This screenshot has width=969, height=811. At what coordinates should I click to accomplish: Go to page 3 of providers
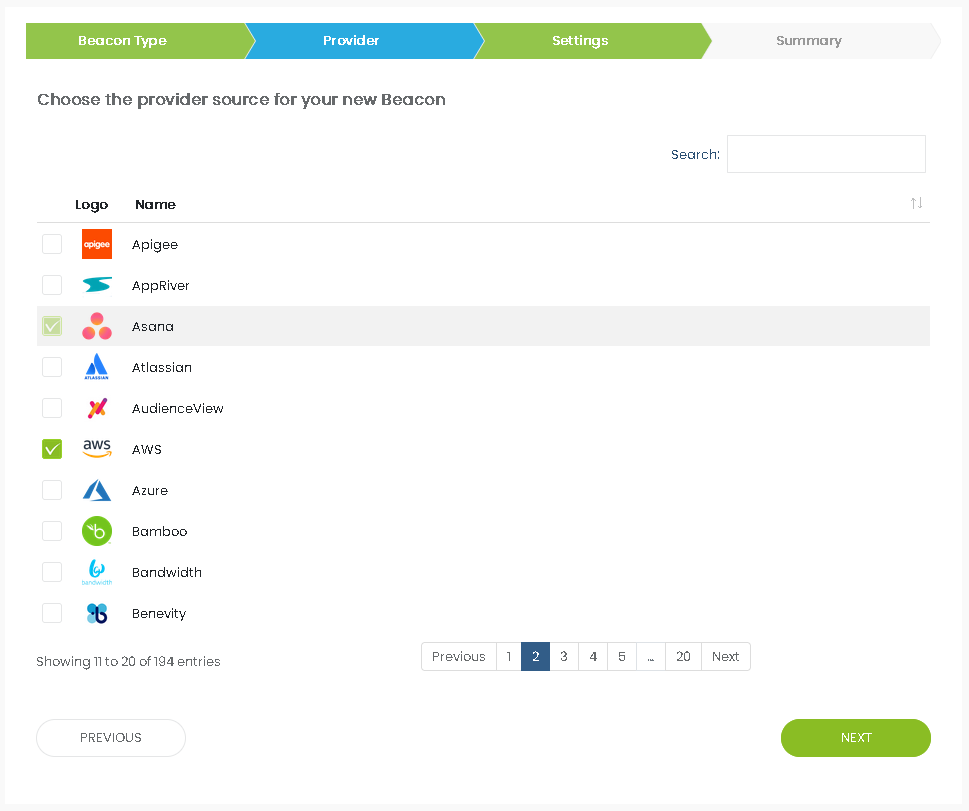pos(564,656)
